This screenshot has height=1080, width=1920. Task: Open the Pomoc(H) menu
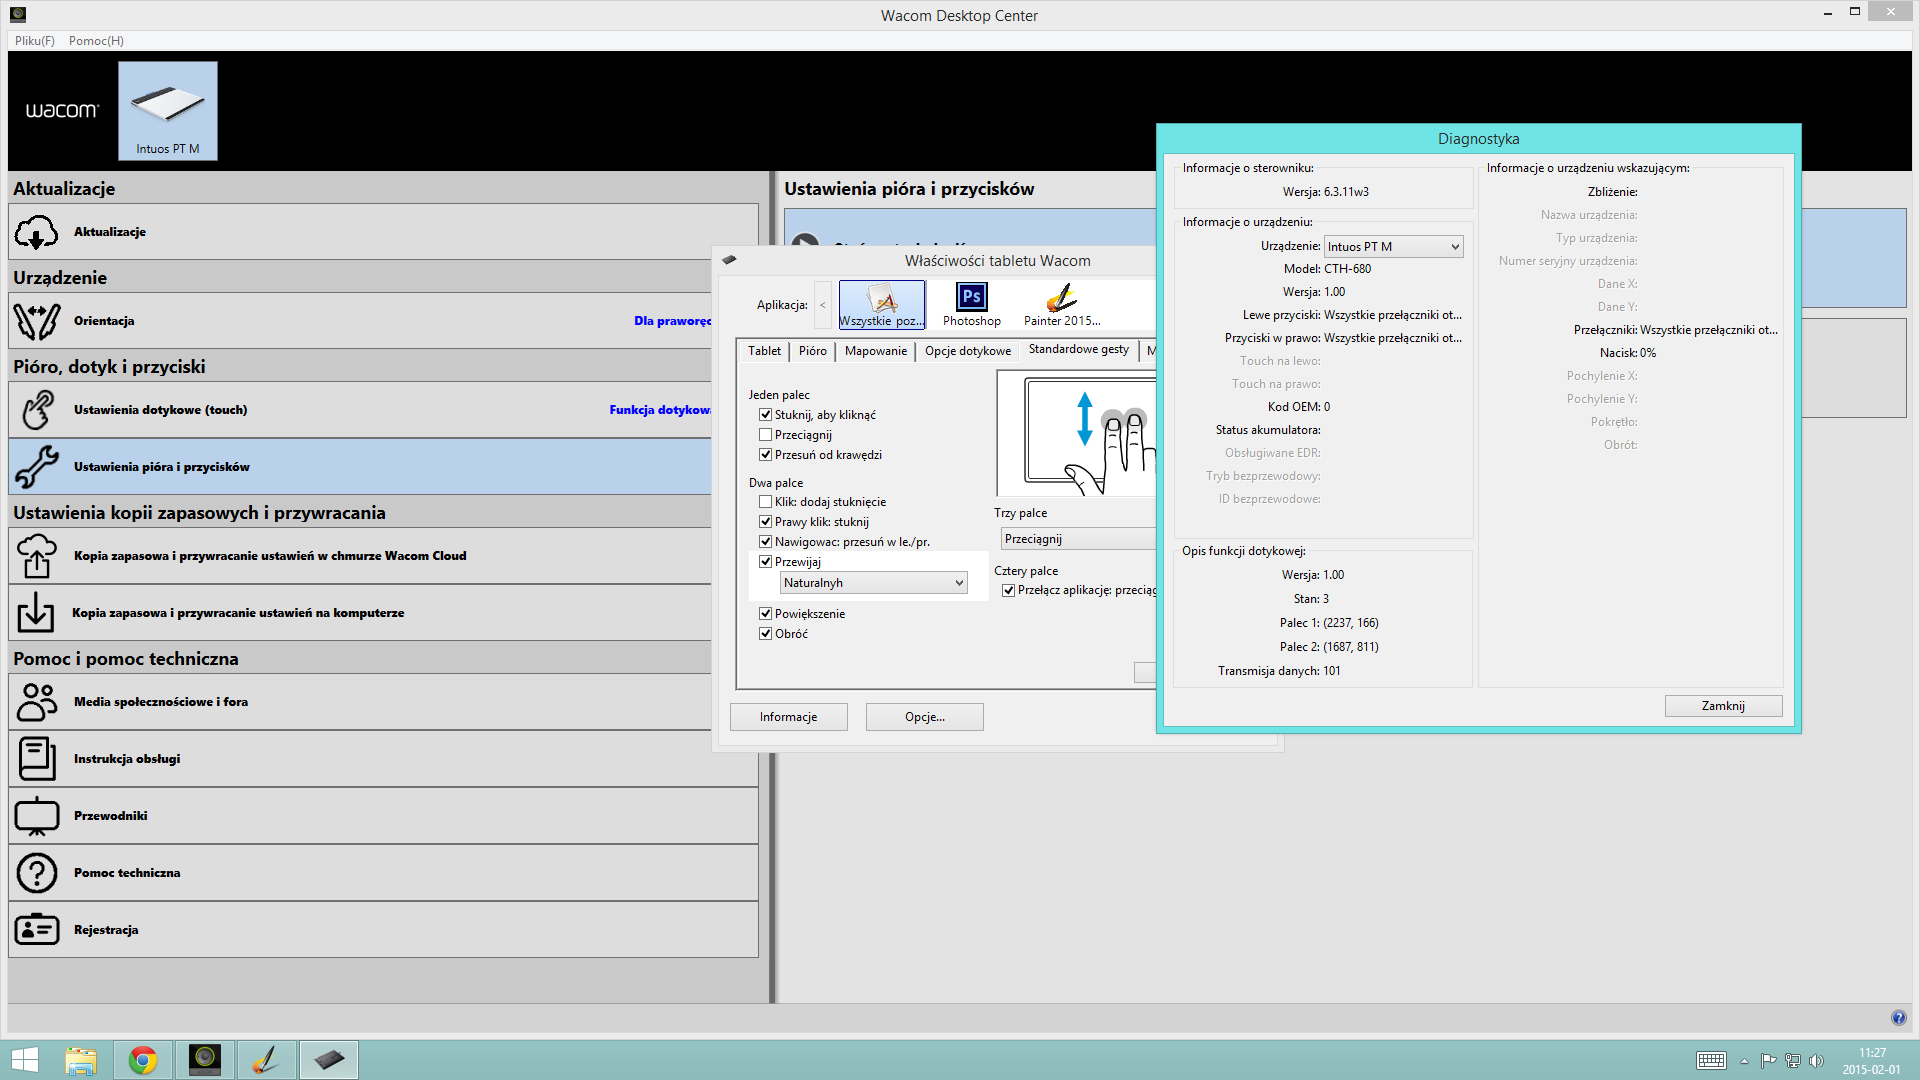(x=96, y=41)
